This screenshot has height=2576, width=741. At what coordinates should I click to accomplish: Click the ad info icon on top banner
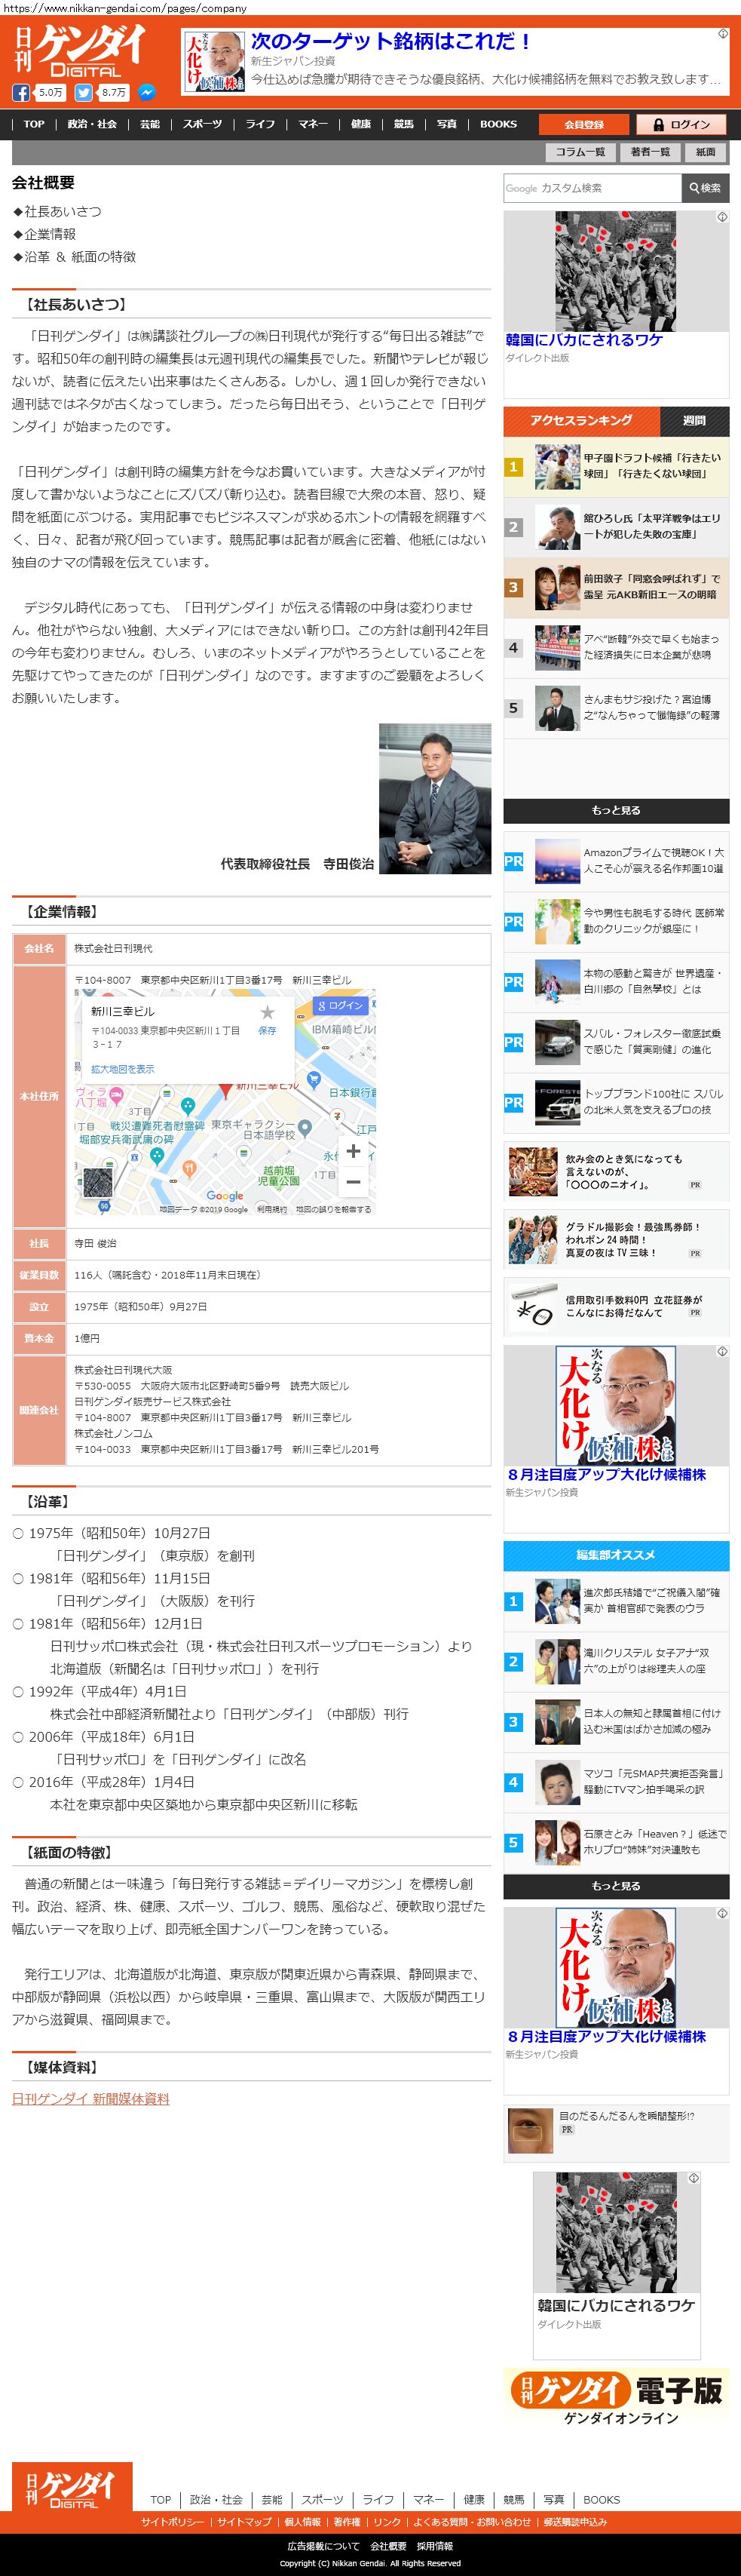723,34
